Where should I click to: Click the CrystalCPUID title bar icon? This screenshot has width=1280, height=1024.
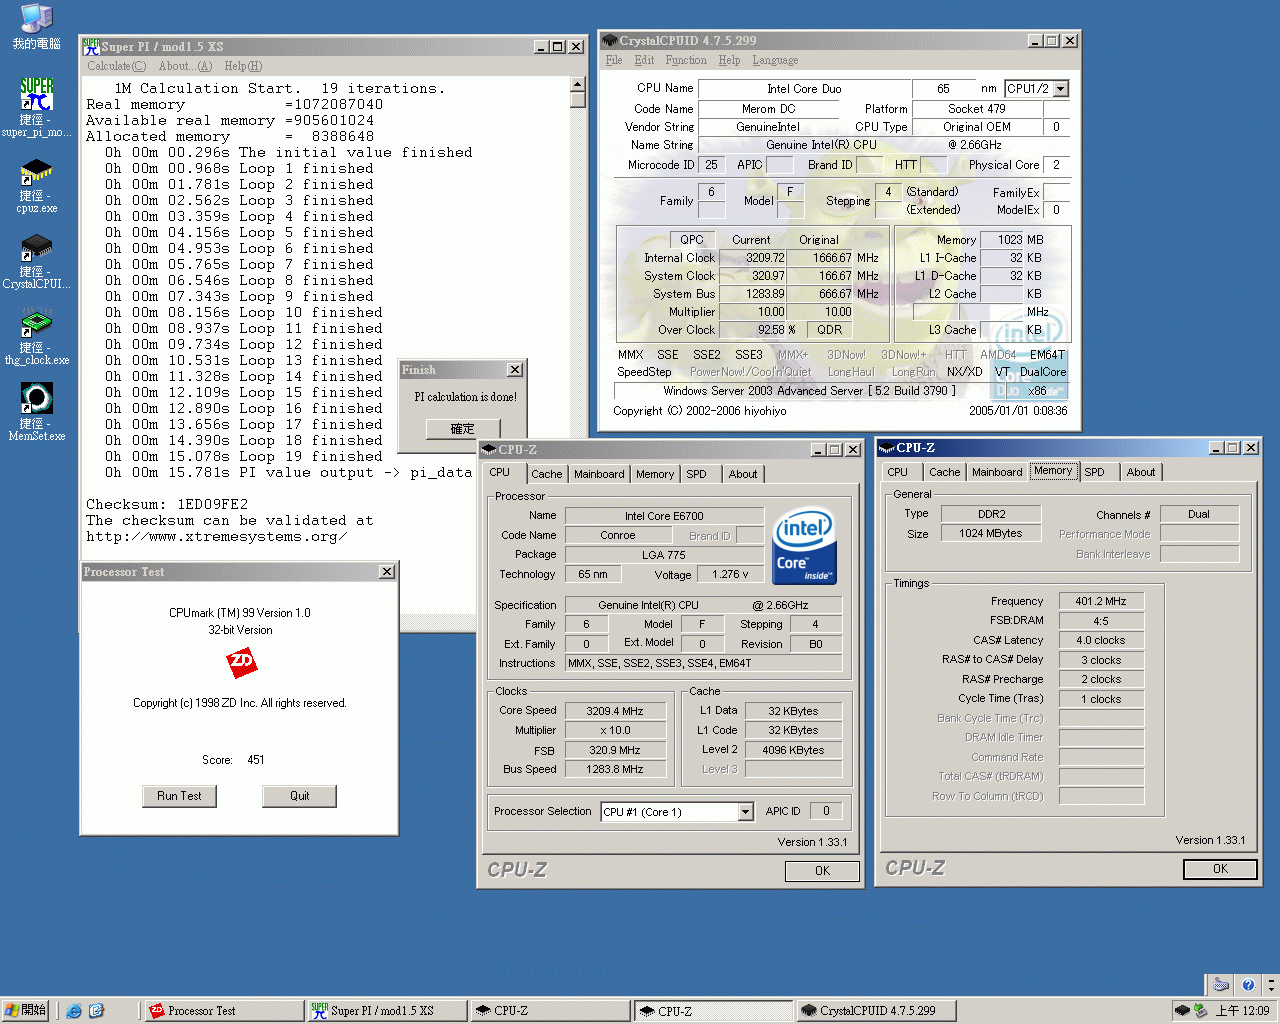coord(609,41)
